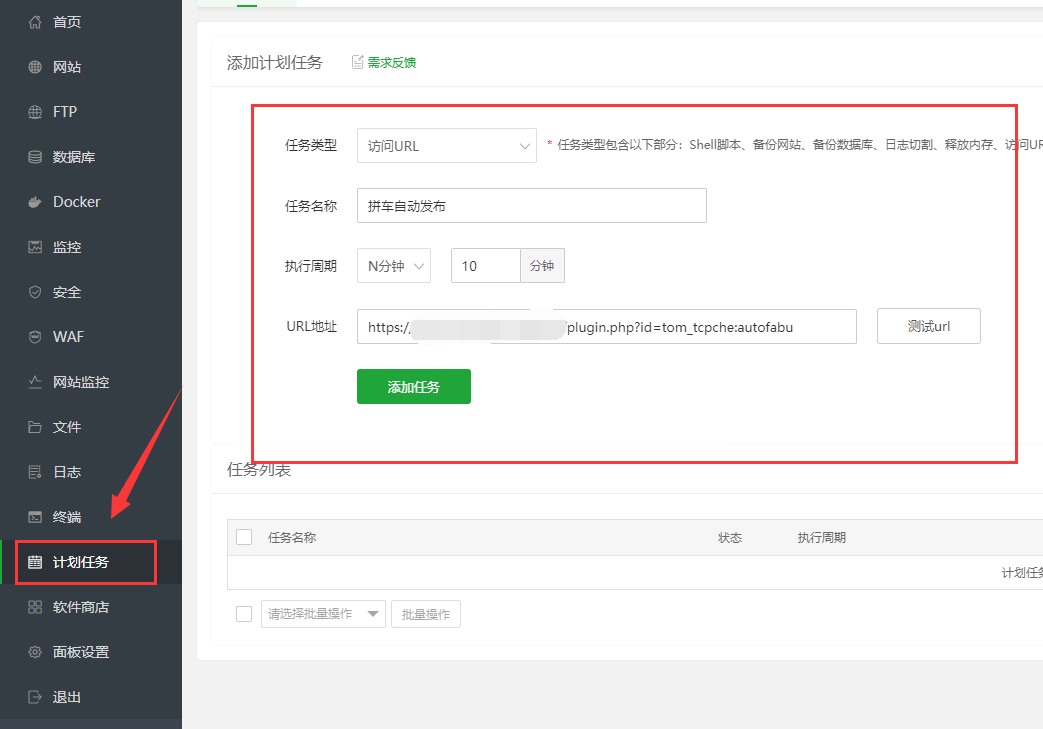Screen dimensions: 1043x729
Task: Open the 需求反馈 link
Action: 392,63
